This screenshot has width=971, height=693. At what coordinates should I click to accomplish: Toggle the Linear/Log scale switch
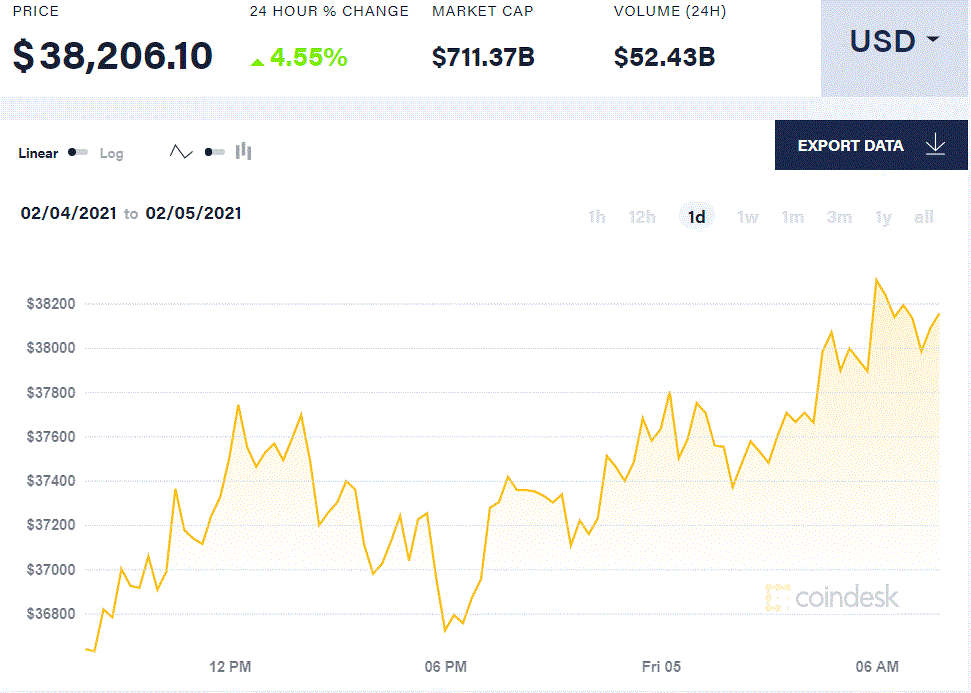click(x=78, y=153)
